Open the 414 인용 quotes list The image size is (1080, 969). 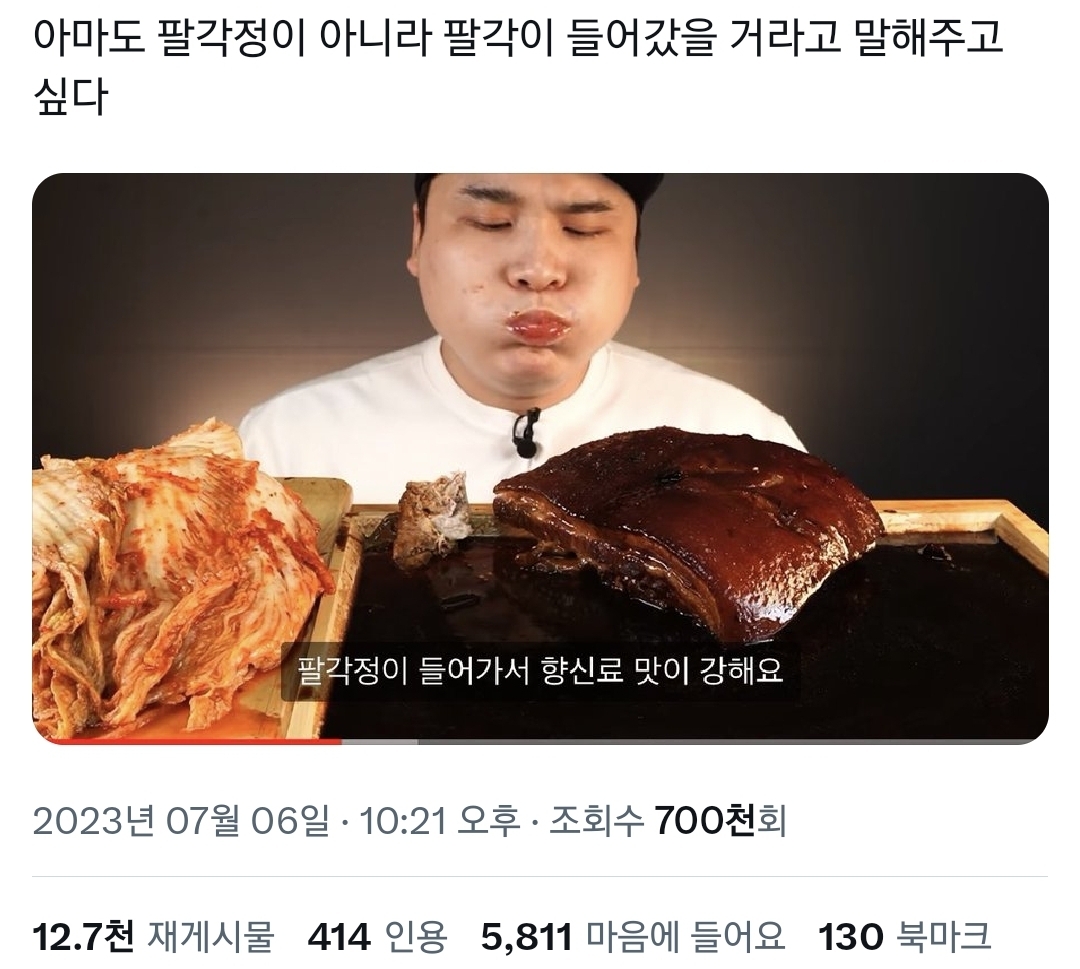[377, 937]
